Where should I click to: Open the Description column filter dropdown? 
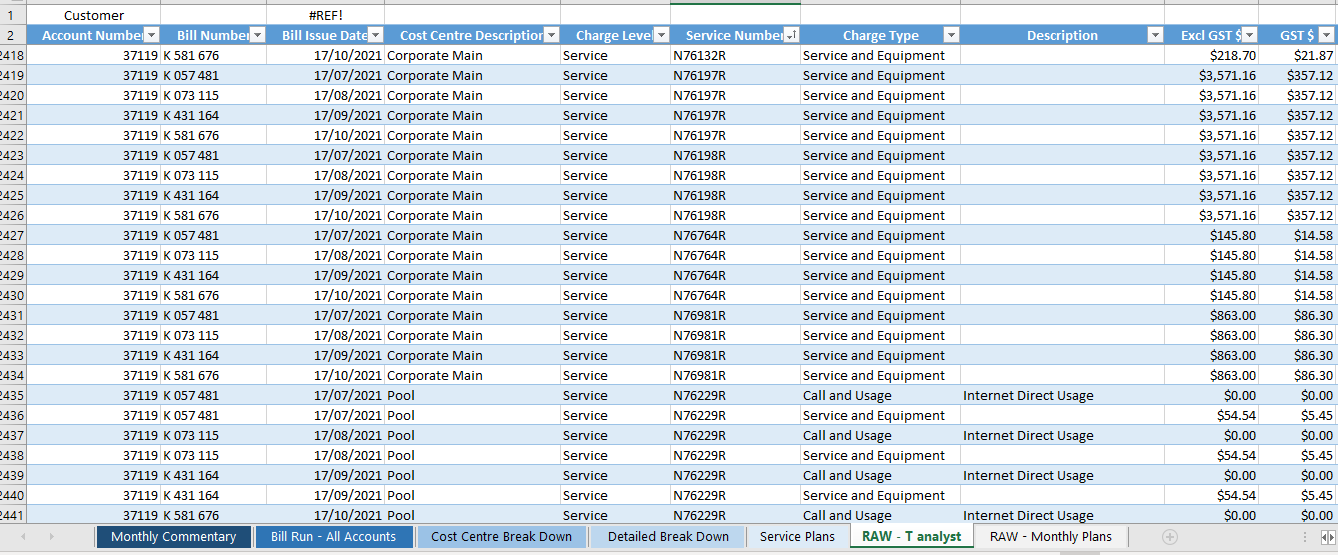pos(1155,35)
